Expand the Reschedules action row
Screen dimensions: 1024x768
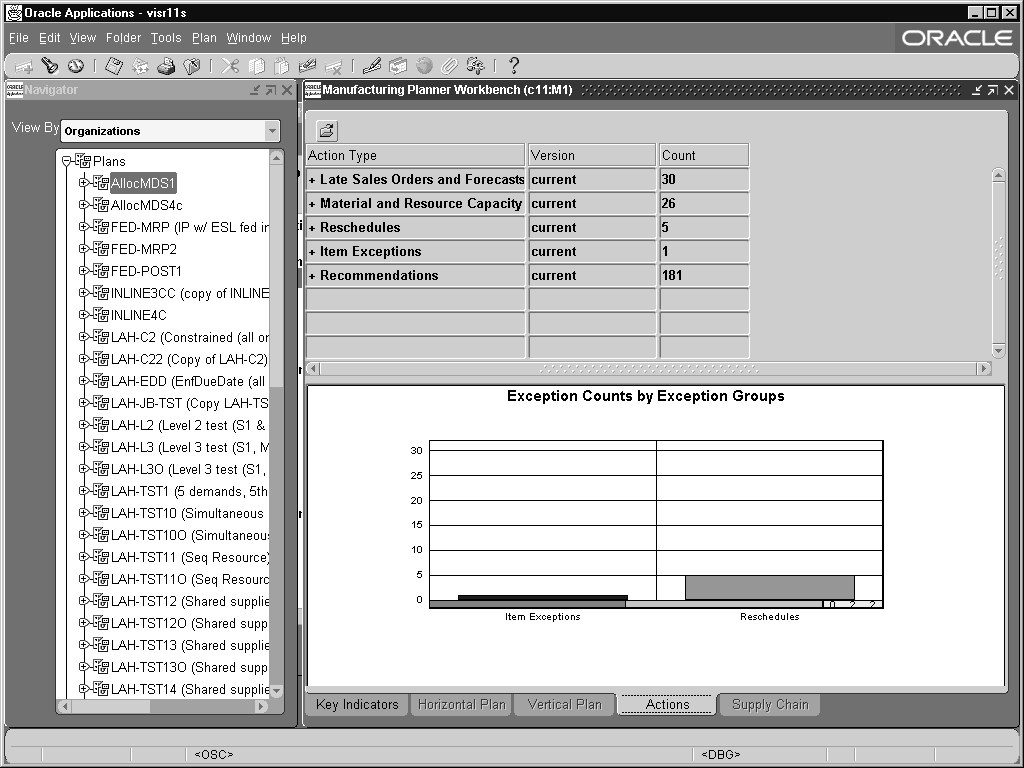tap(312, 229)
